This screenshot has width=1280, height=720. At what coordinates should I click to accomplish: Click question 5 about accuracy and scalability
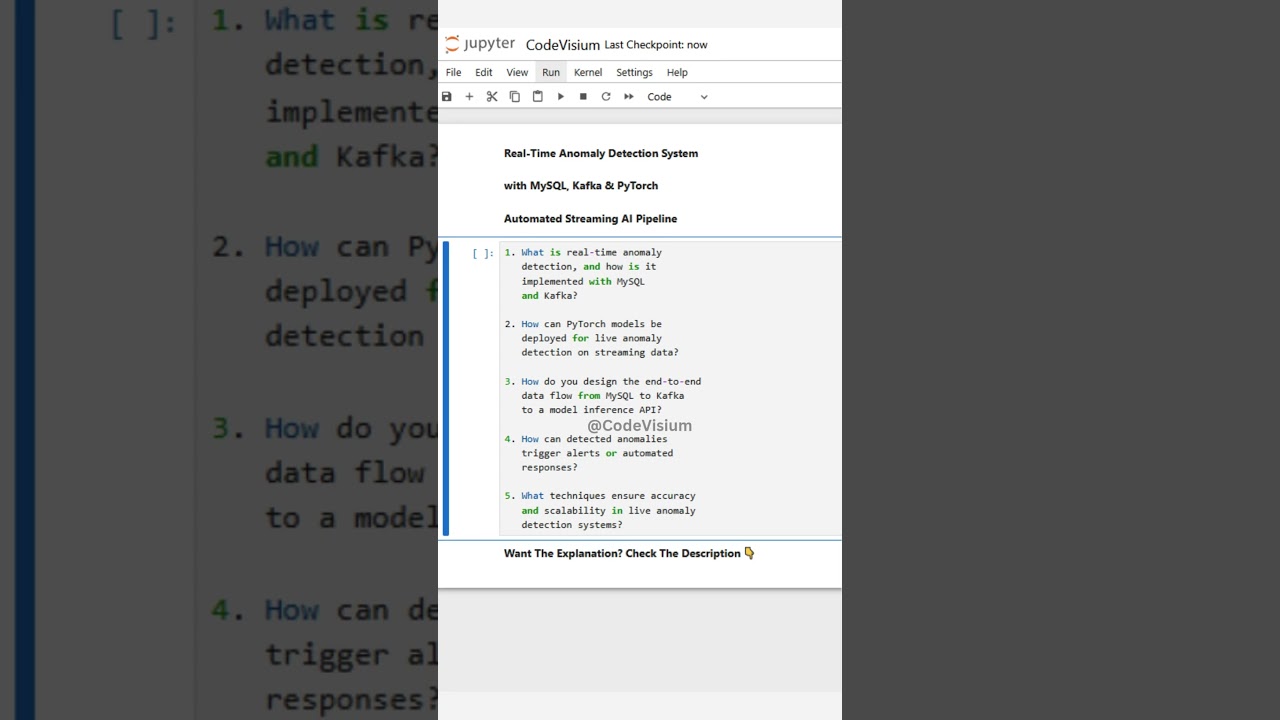(x=600, y=510)
